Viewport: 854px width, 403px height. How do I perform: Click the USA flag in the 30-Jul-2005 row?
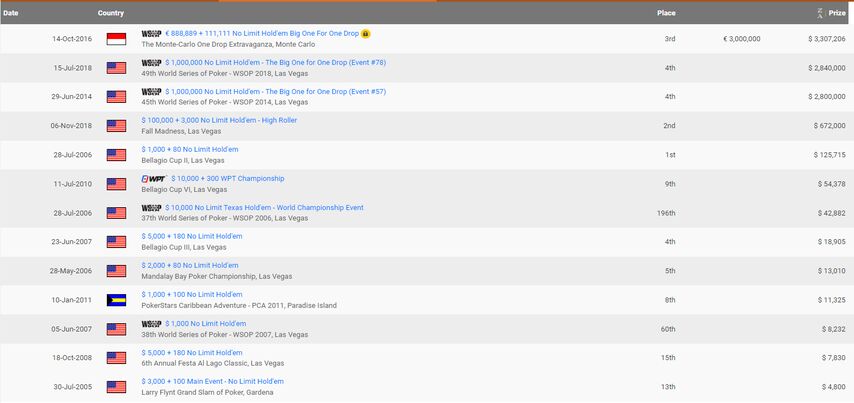[117, 387]
